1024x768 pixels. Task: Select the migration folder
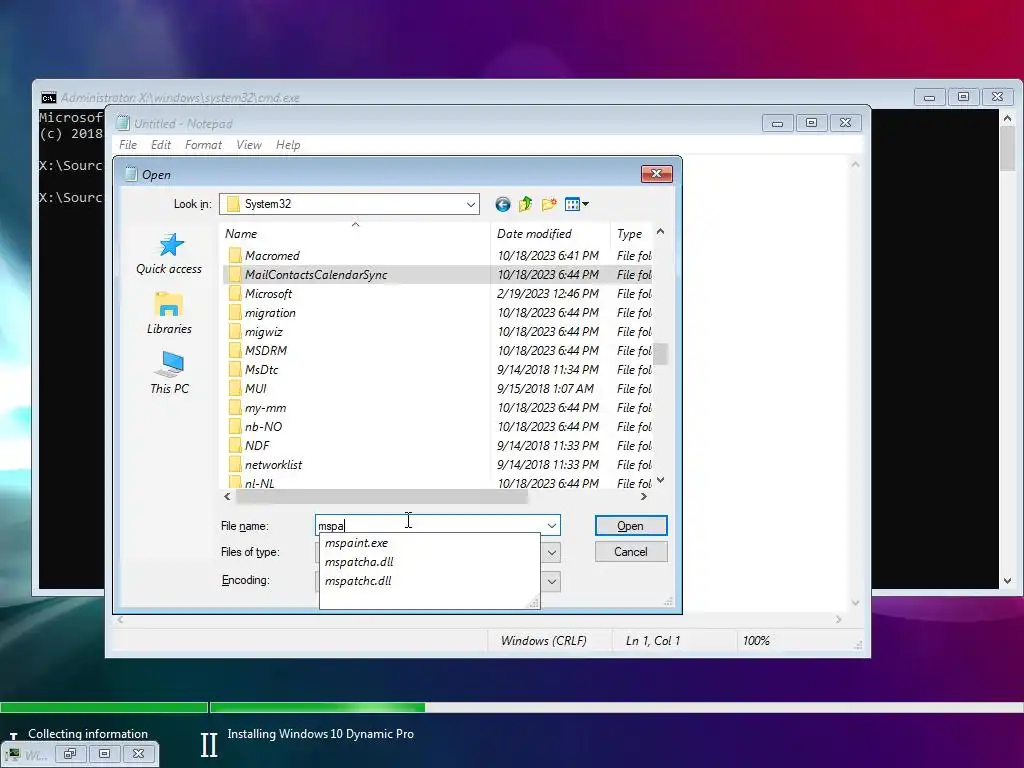pyautogui.click(x=270, y=313)
